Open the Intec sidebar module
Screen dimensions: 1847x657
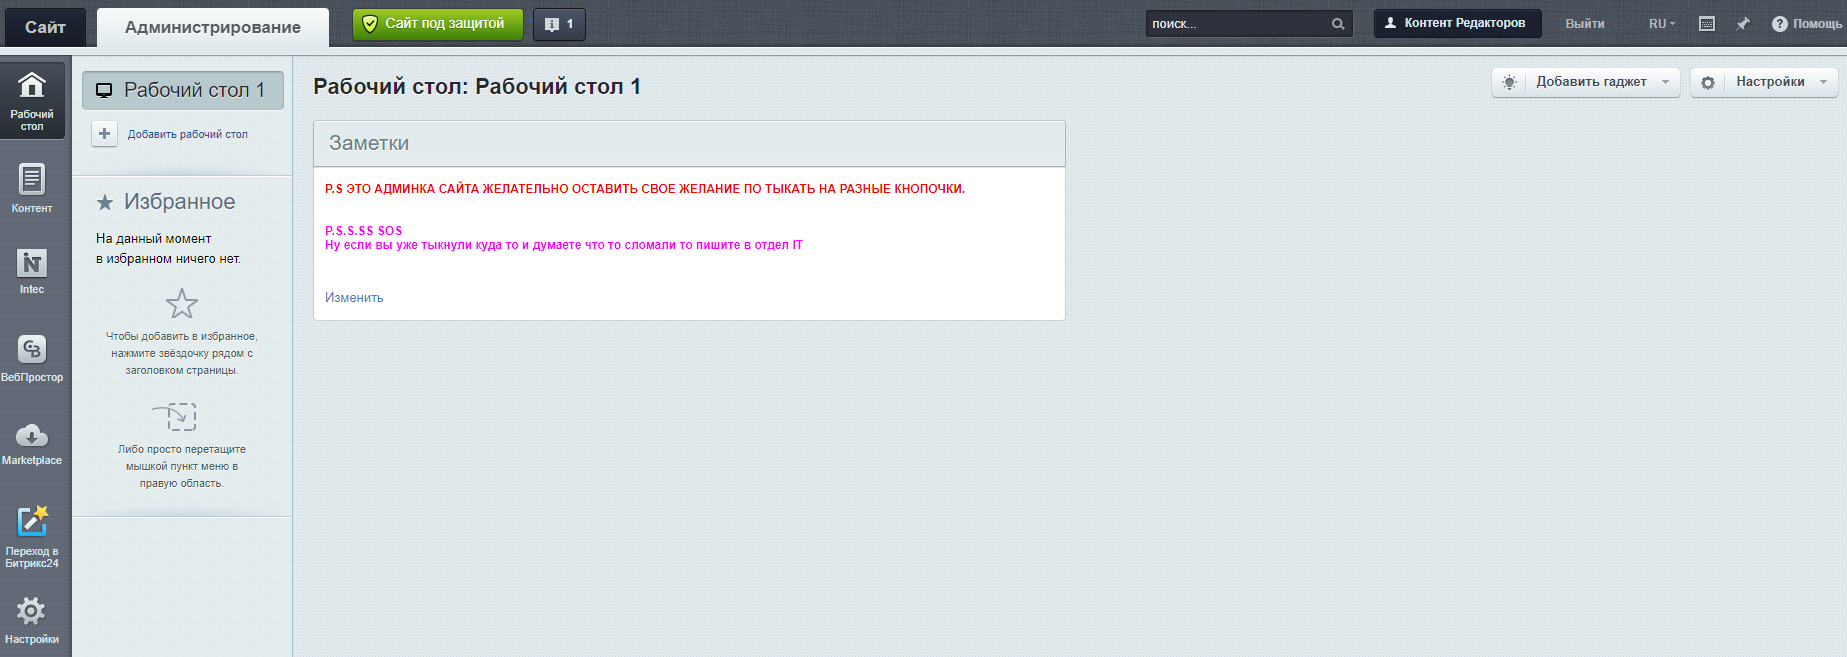click(32, 272)
